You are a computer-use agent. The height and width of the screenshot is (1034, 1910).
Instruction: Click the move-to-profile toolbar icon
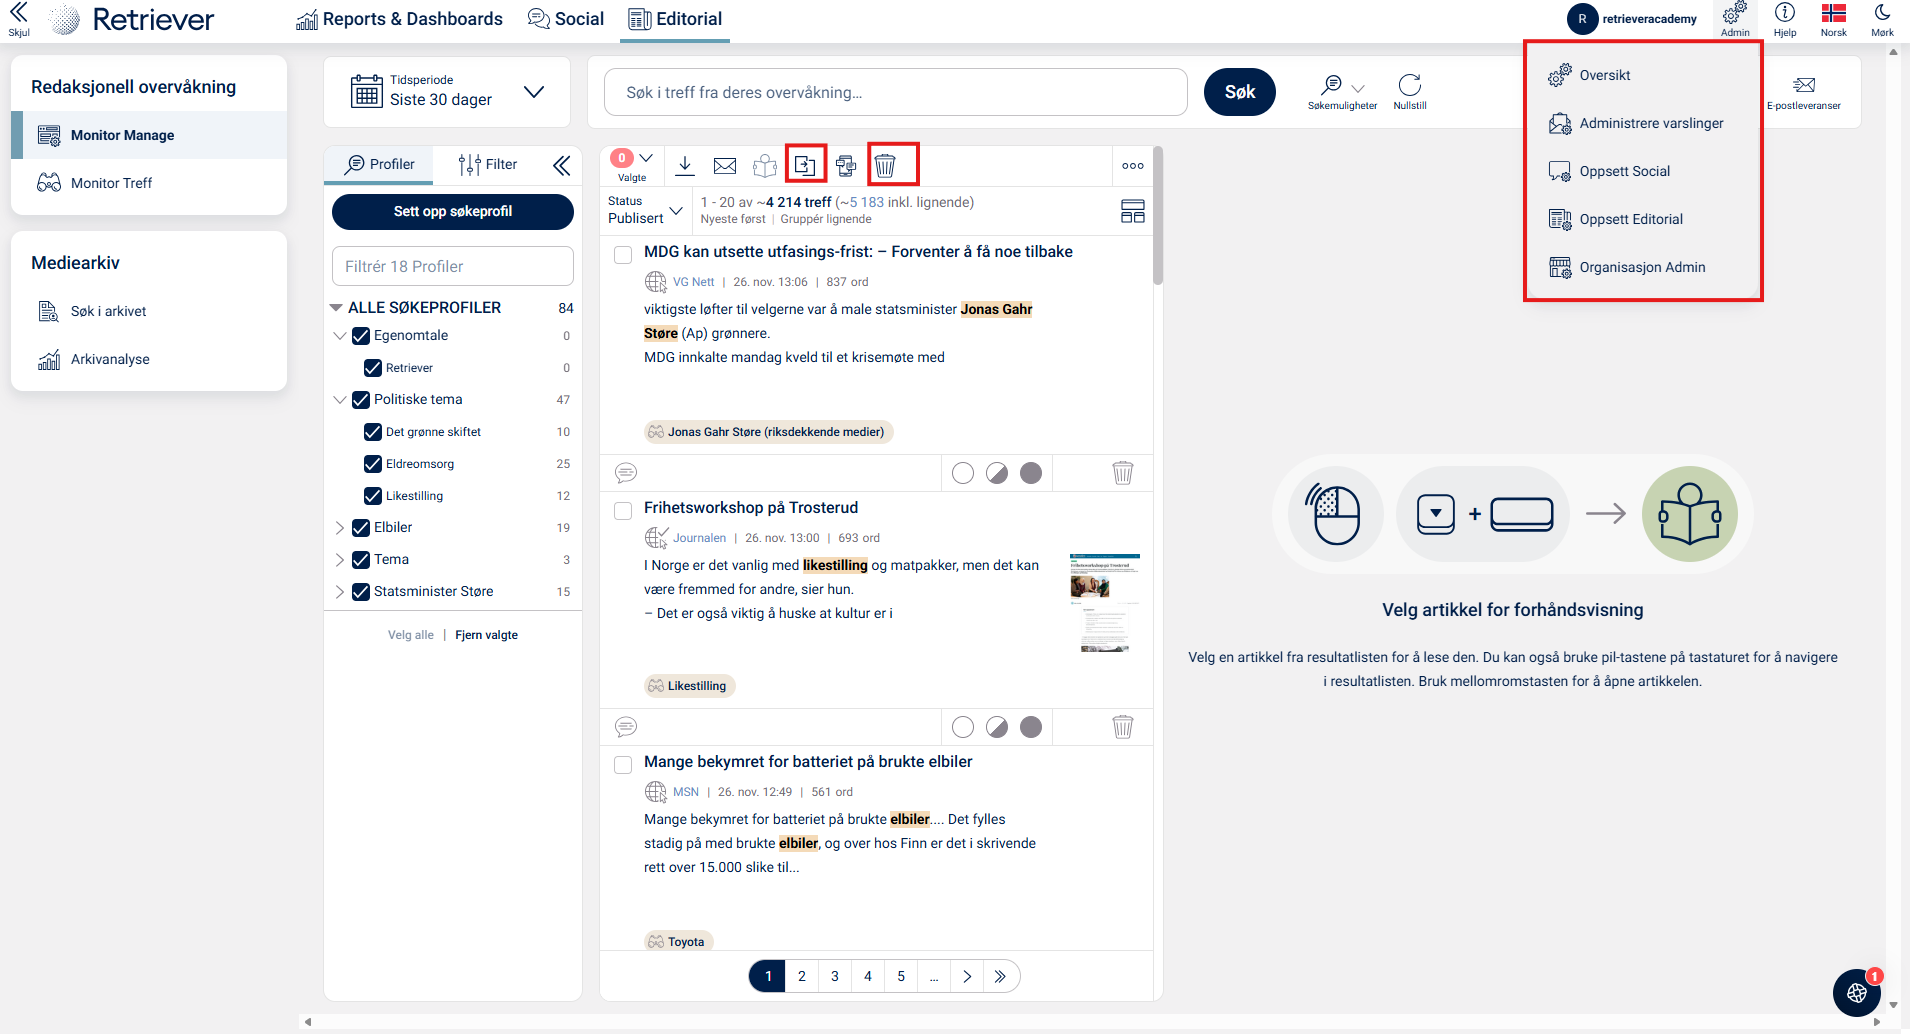(x=805, y=165)
